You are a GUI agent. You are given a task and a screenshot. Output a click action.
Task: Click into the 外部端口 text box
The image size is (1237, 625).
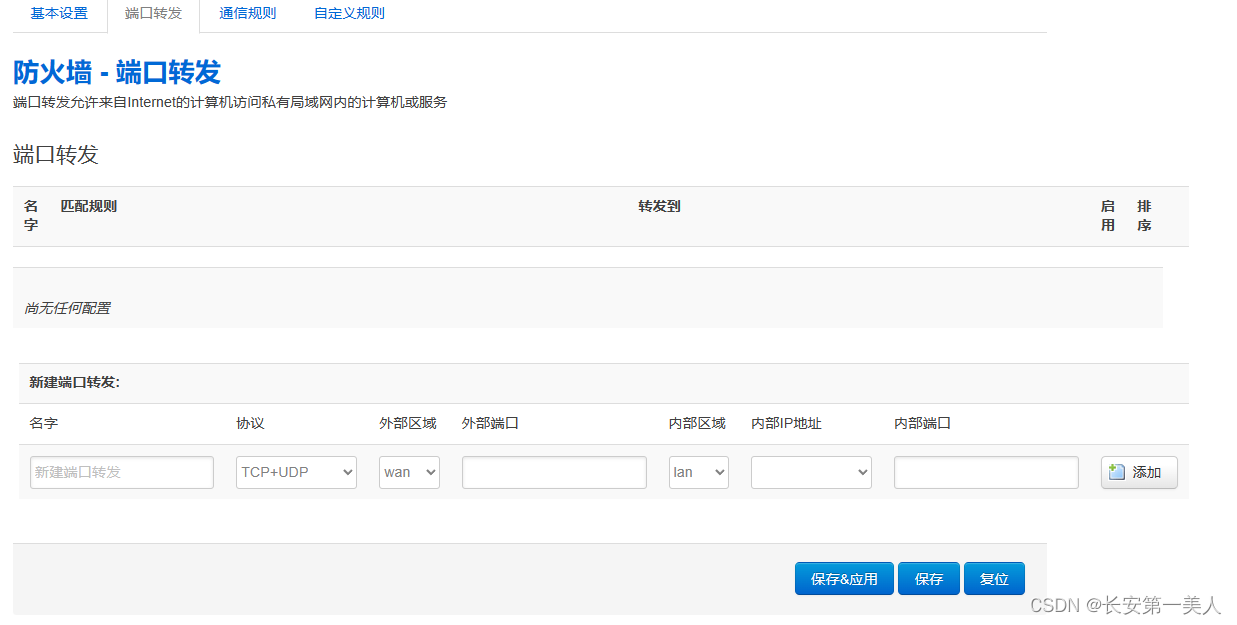click(x=554, y=472)
